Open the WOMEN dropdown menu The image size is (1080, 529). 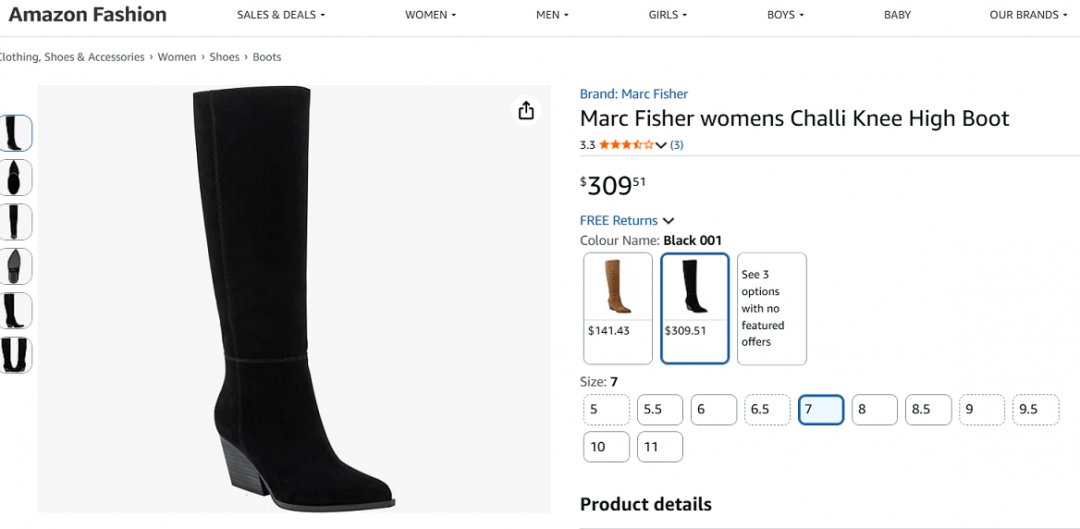[x=430, y=15]
